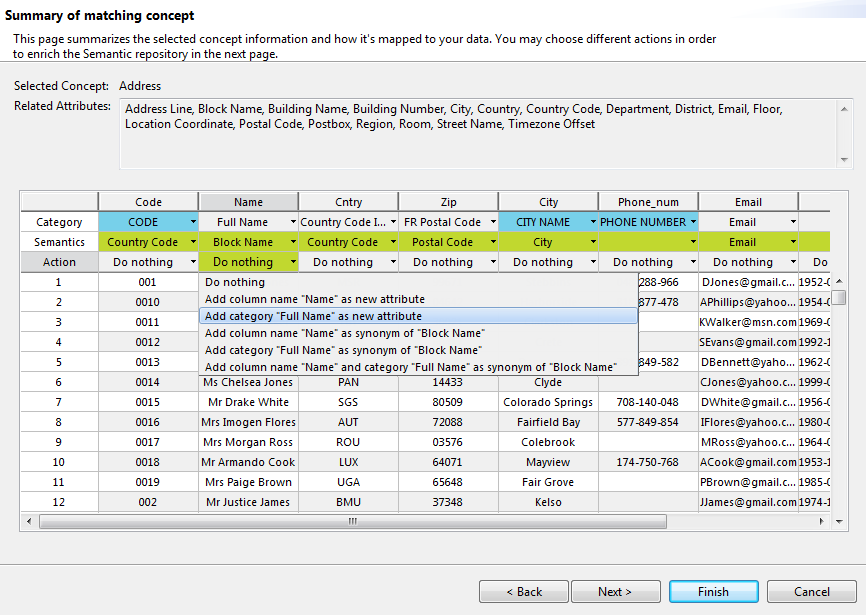Cancel the wizard

point(811,591)
